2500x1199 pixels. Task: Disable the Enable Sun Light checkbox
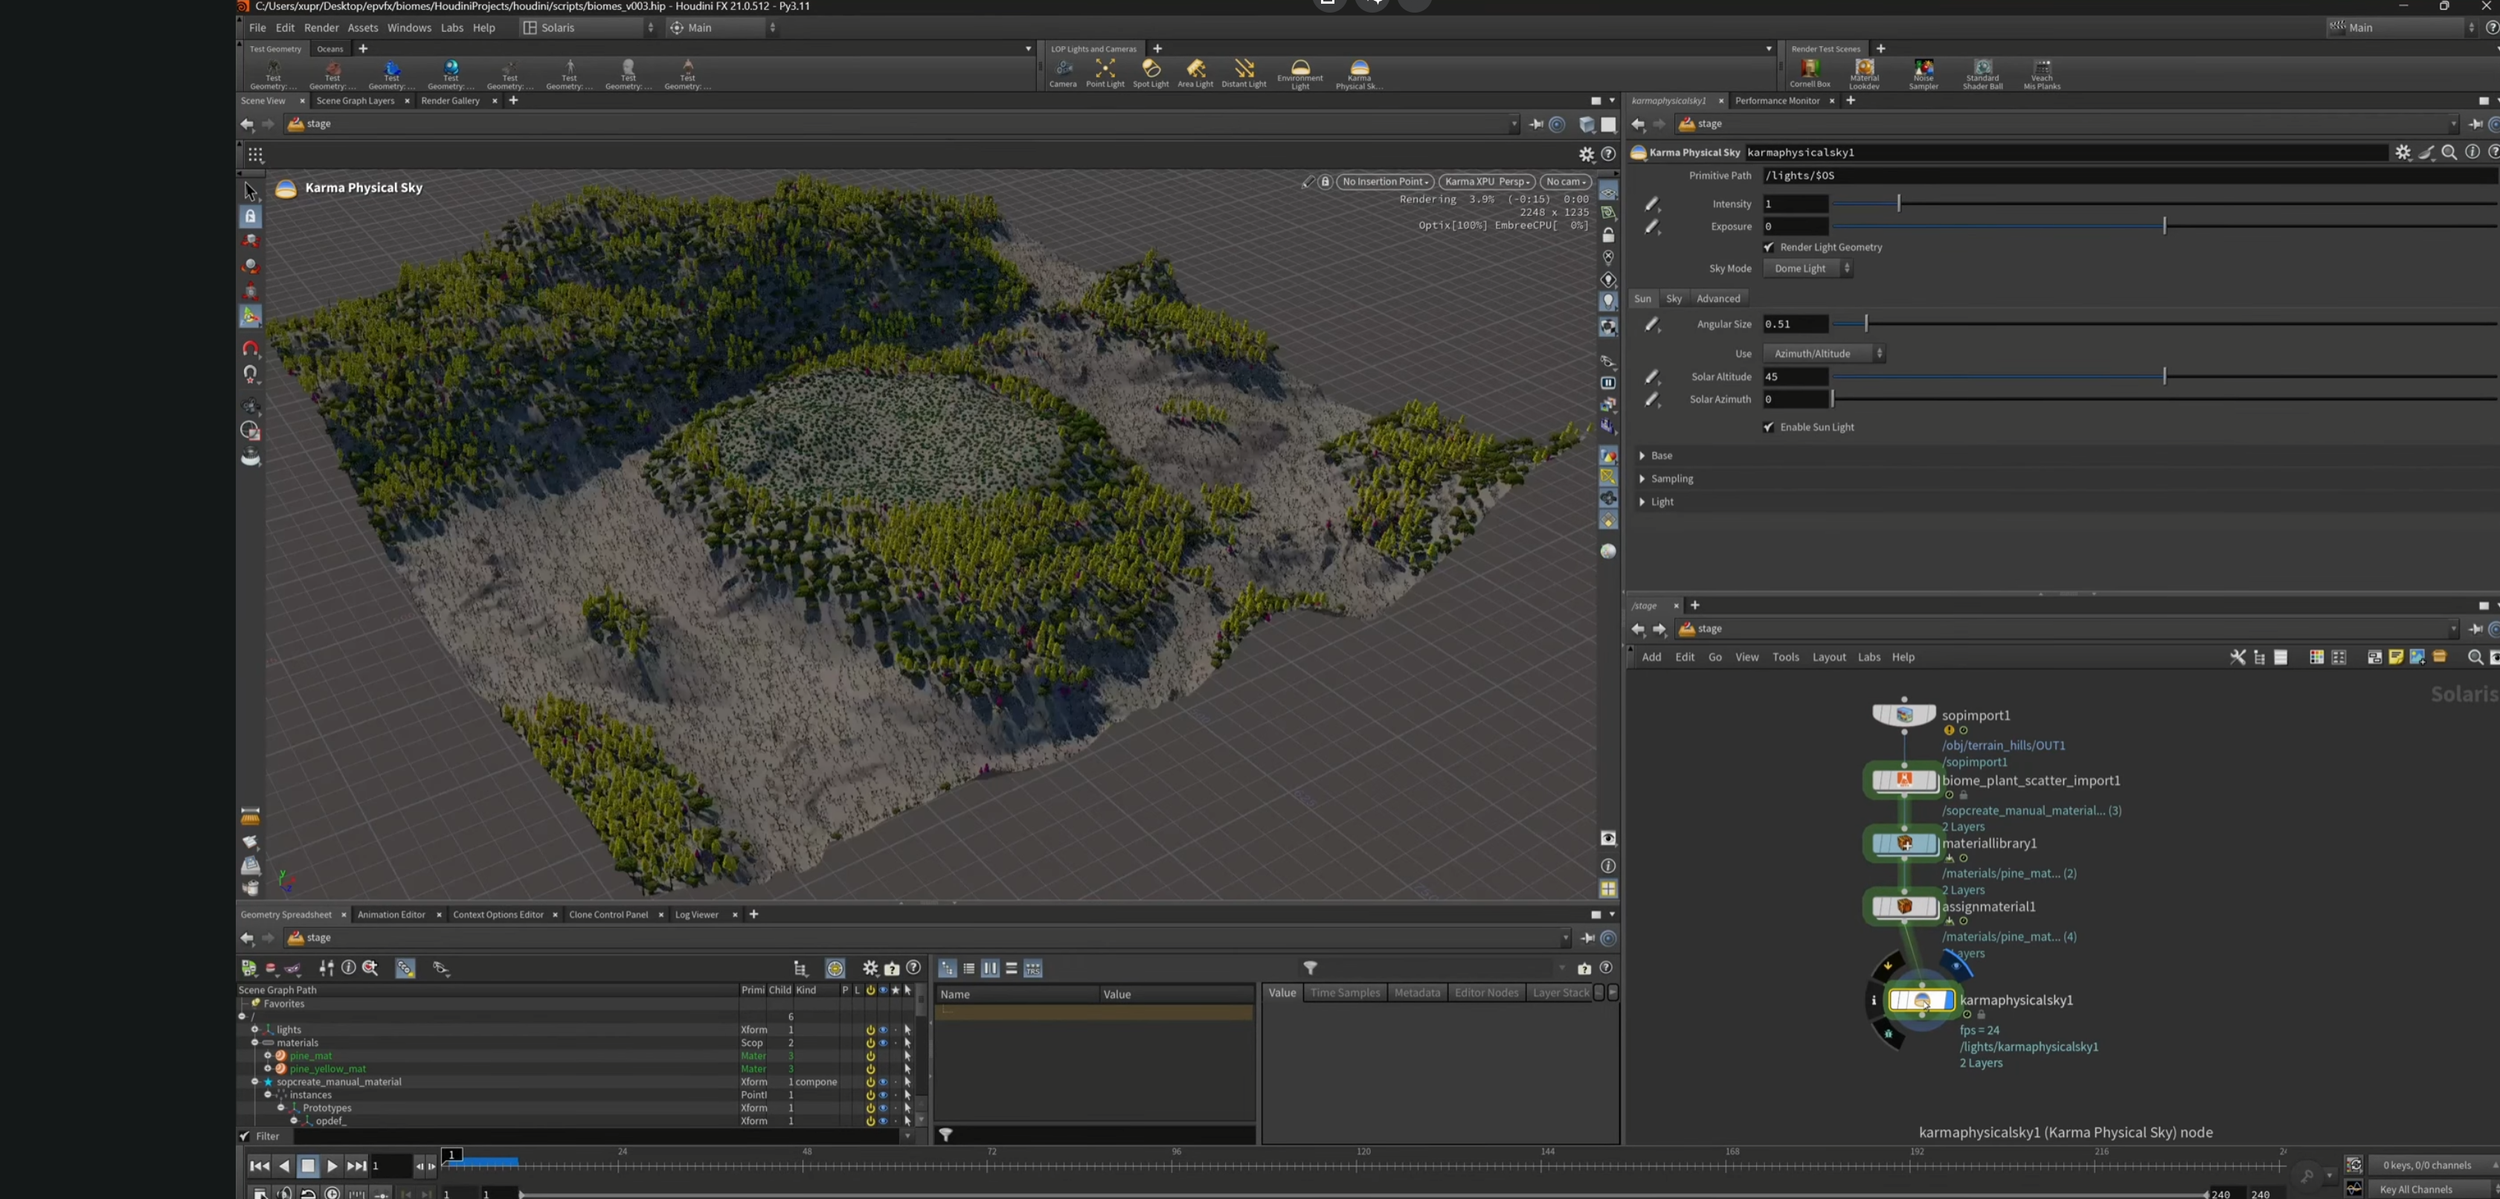click(1769, 427)
